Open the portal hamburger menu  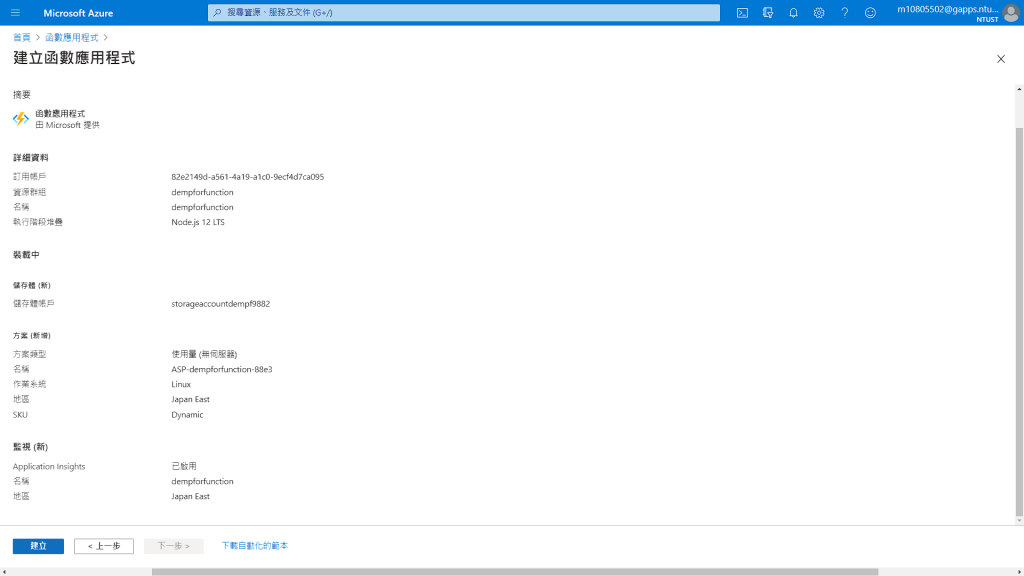[16, 12]
